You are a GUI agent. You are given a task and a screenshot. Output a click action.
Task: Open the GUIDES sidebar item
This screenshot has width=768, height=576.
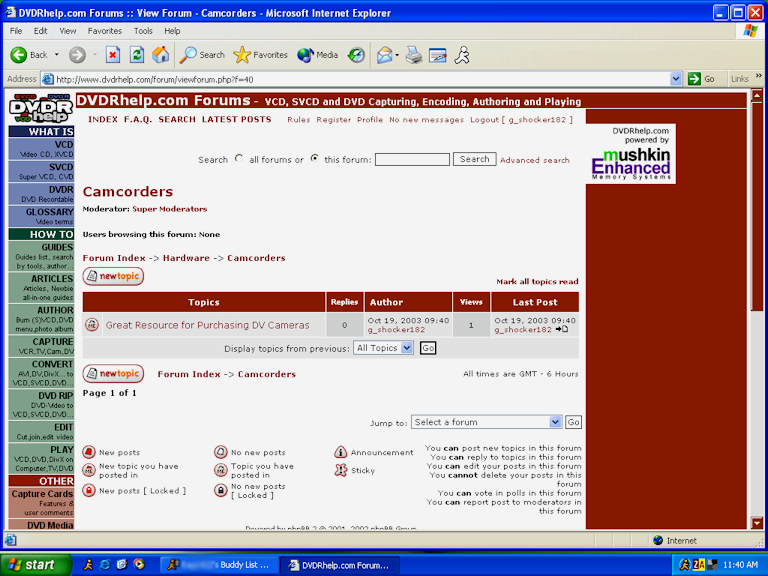(41, 256)
